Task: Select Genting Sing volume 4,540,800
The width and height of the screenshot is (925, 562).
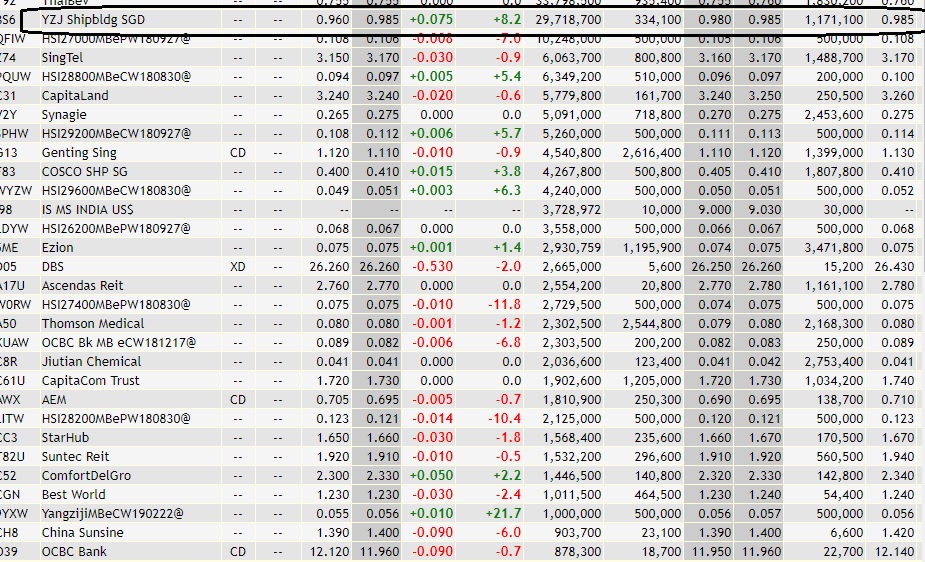Action: coord(572,153)
